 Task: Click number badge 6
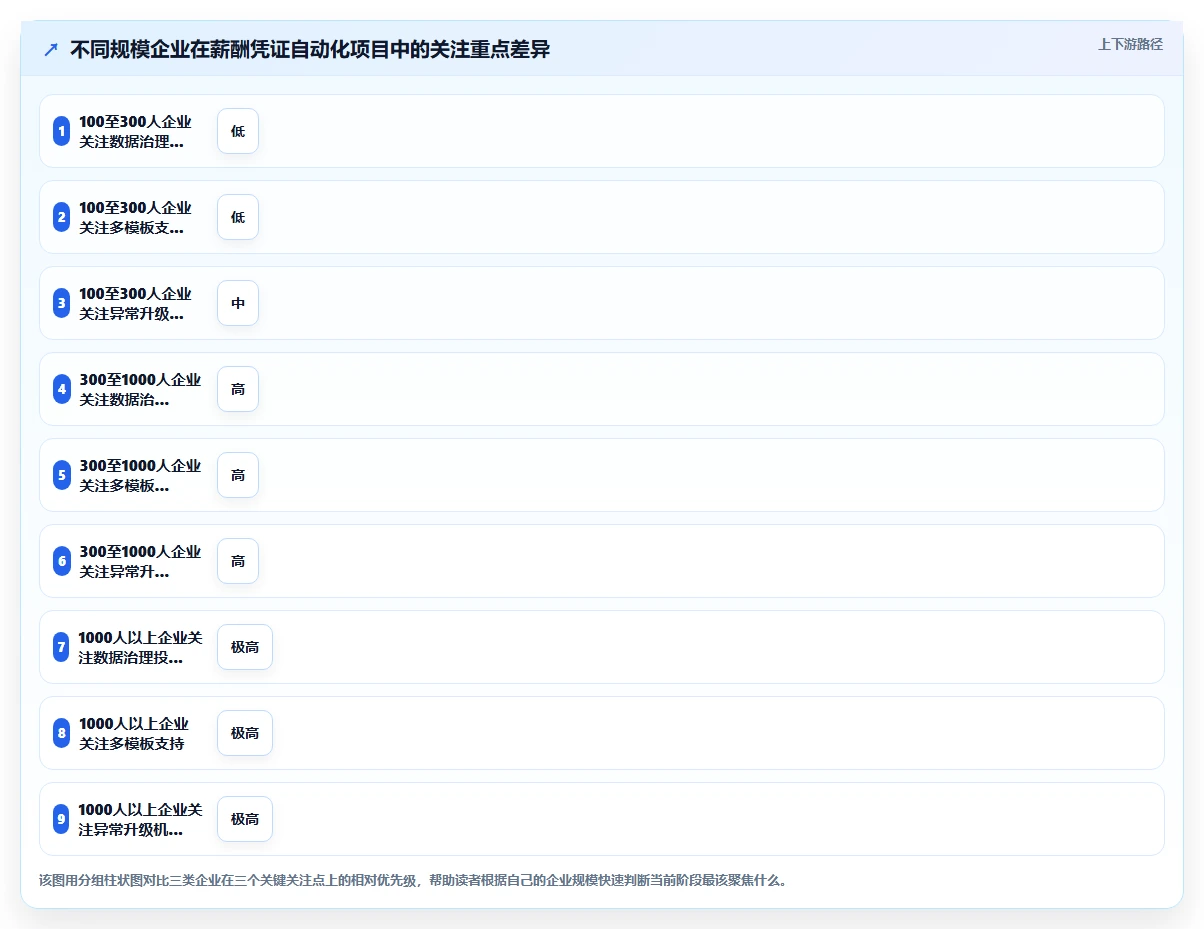[x=62, y=561]
